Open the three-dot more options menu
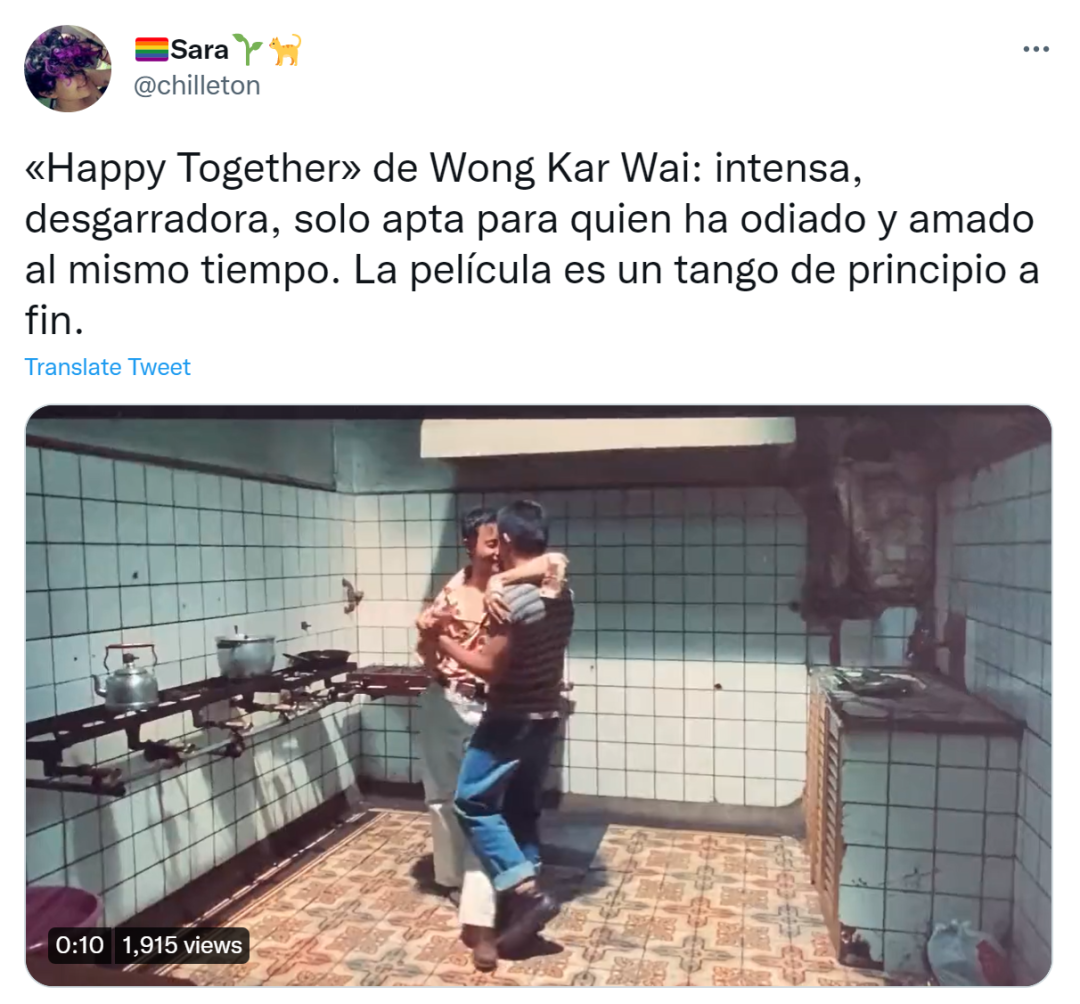The image size is (1080, 1004). coord(1035,49)
